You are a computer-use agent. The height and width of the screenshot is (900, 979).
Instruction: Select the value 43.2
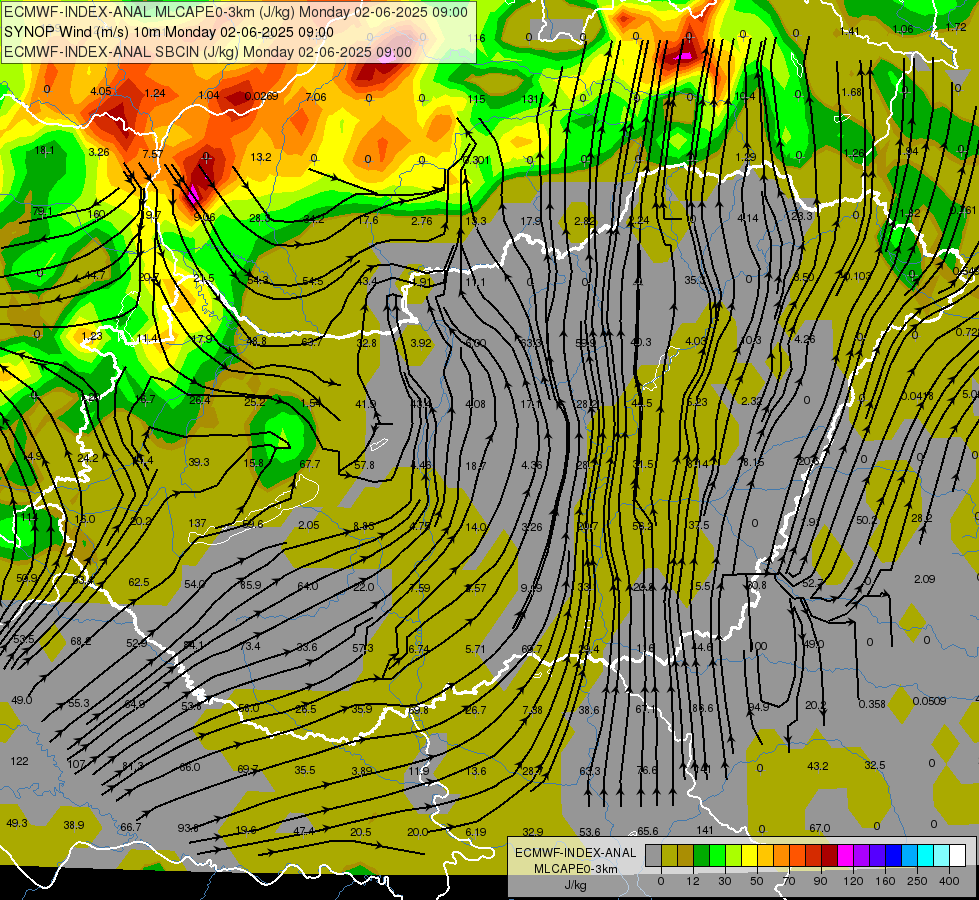(x=818, y=766)
